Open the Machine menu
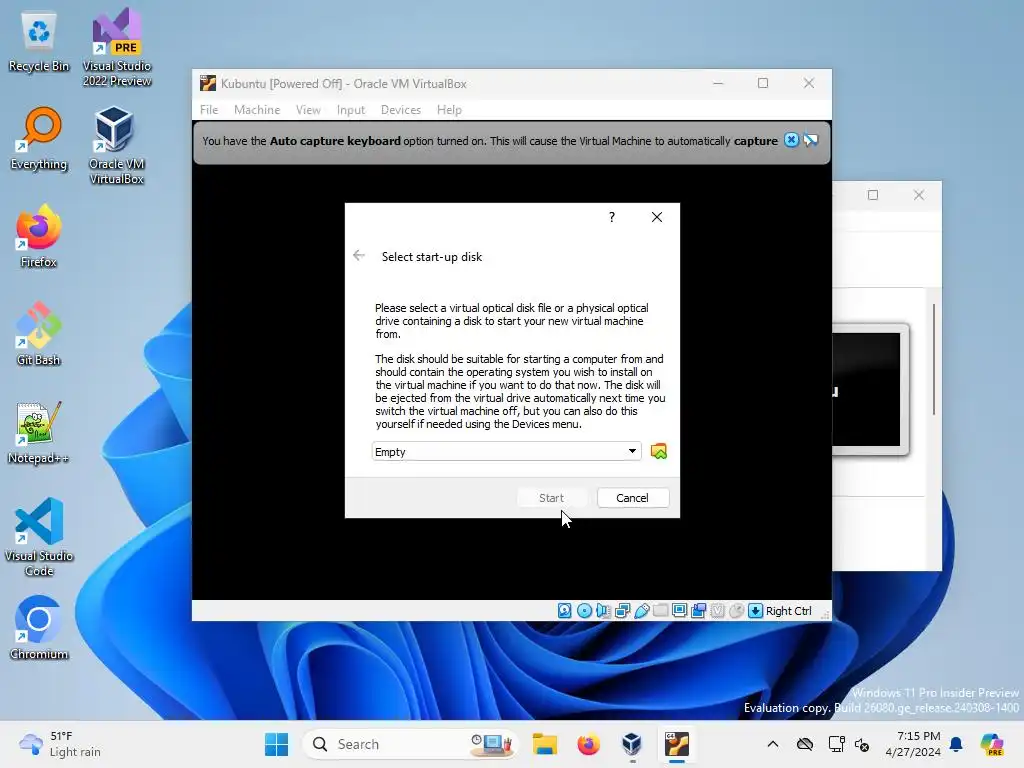 tap(257, 110)
